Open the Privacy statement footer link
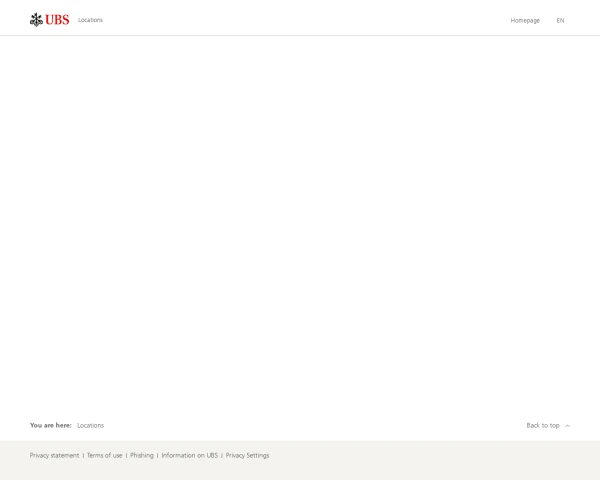This screenshot has width=600, height=480. (54, 455)
